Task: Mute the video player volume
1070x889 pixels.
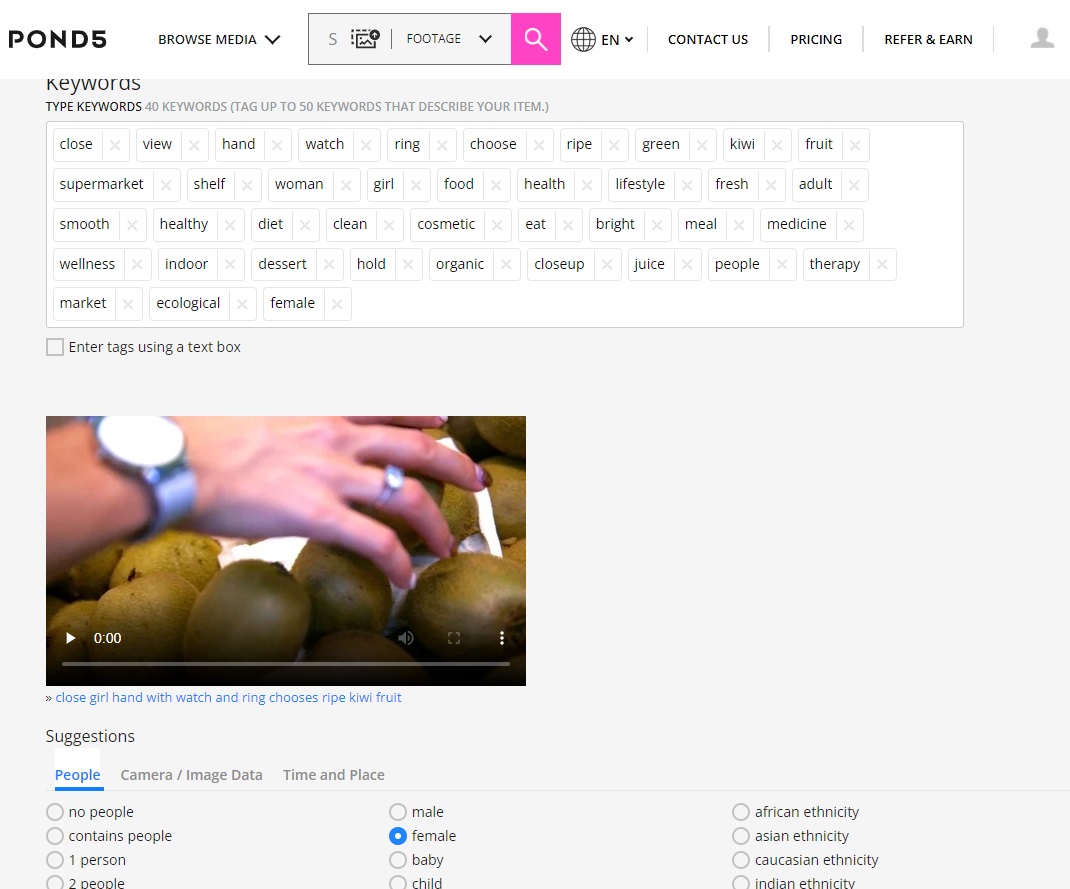Action: 405,638
